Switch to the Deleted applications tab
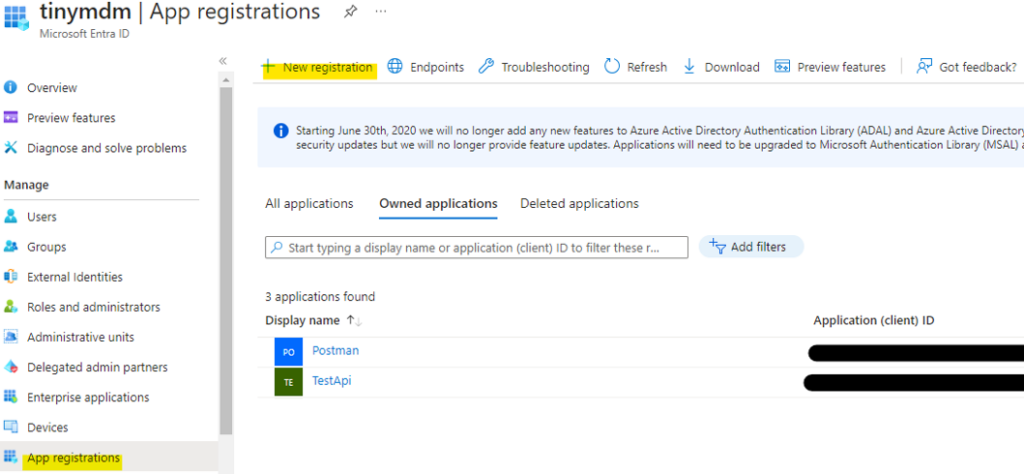Image resolution: width=1024 pixels, height=474 pixels. [x=579, y=204]
